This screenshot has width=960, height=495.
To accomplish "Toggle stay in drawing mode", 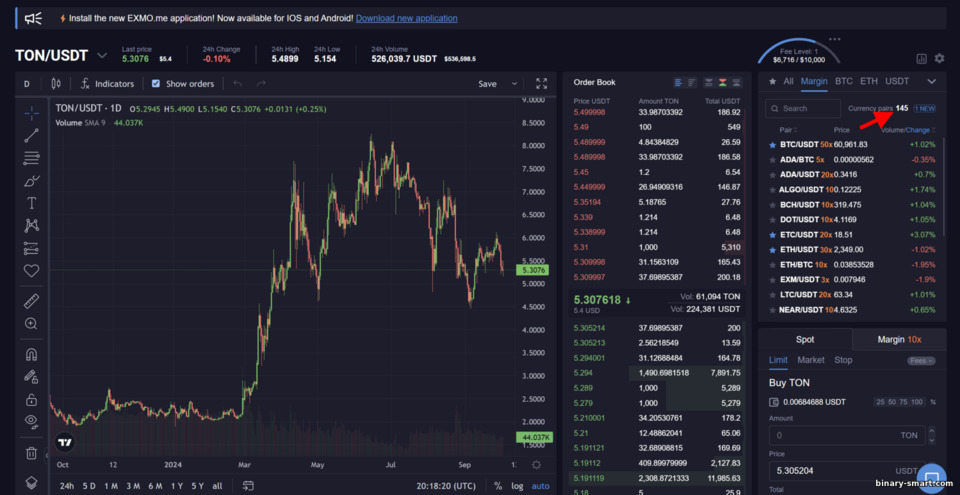I will [x=31, y=377].
